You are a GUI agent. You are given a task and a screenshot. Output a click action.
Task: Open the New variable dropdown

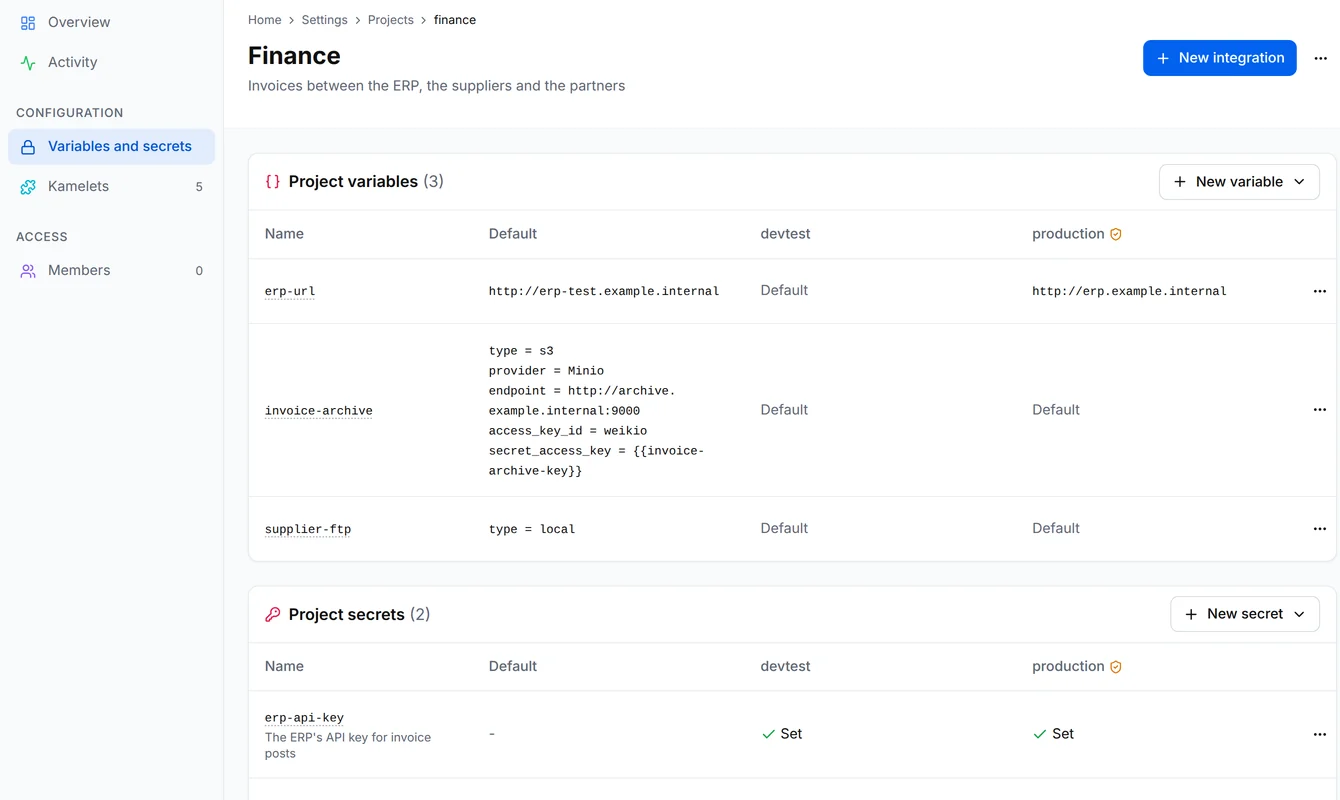[1239, 182]
